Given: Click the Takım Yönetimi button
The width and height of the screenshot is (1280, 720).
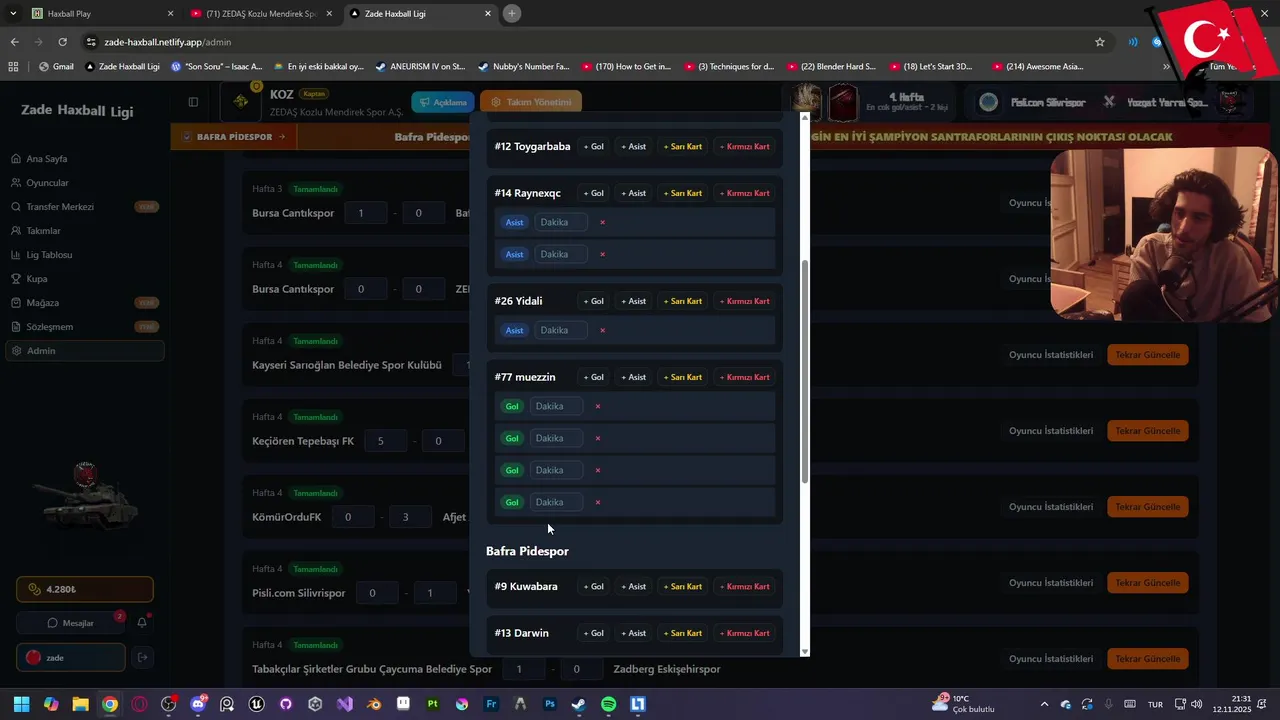Looking at the screenshot, I should point(530,102).
